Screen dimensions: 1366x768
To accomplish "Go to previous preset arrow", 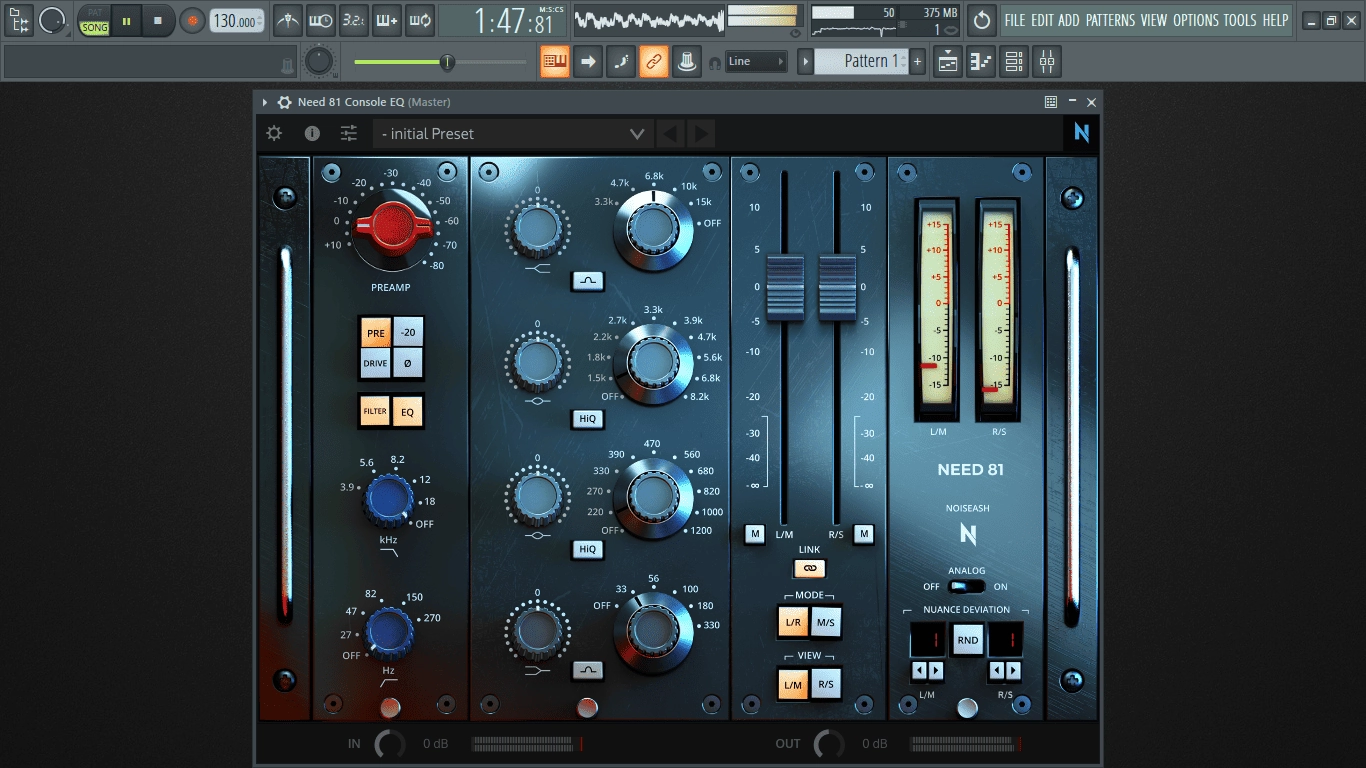I will [670, 134].
